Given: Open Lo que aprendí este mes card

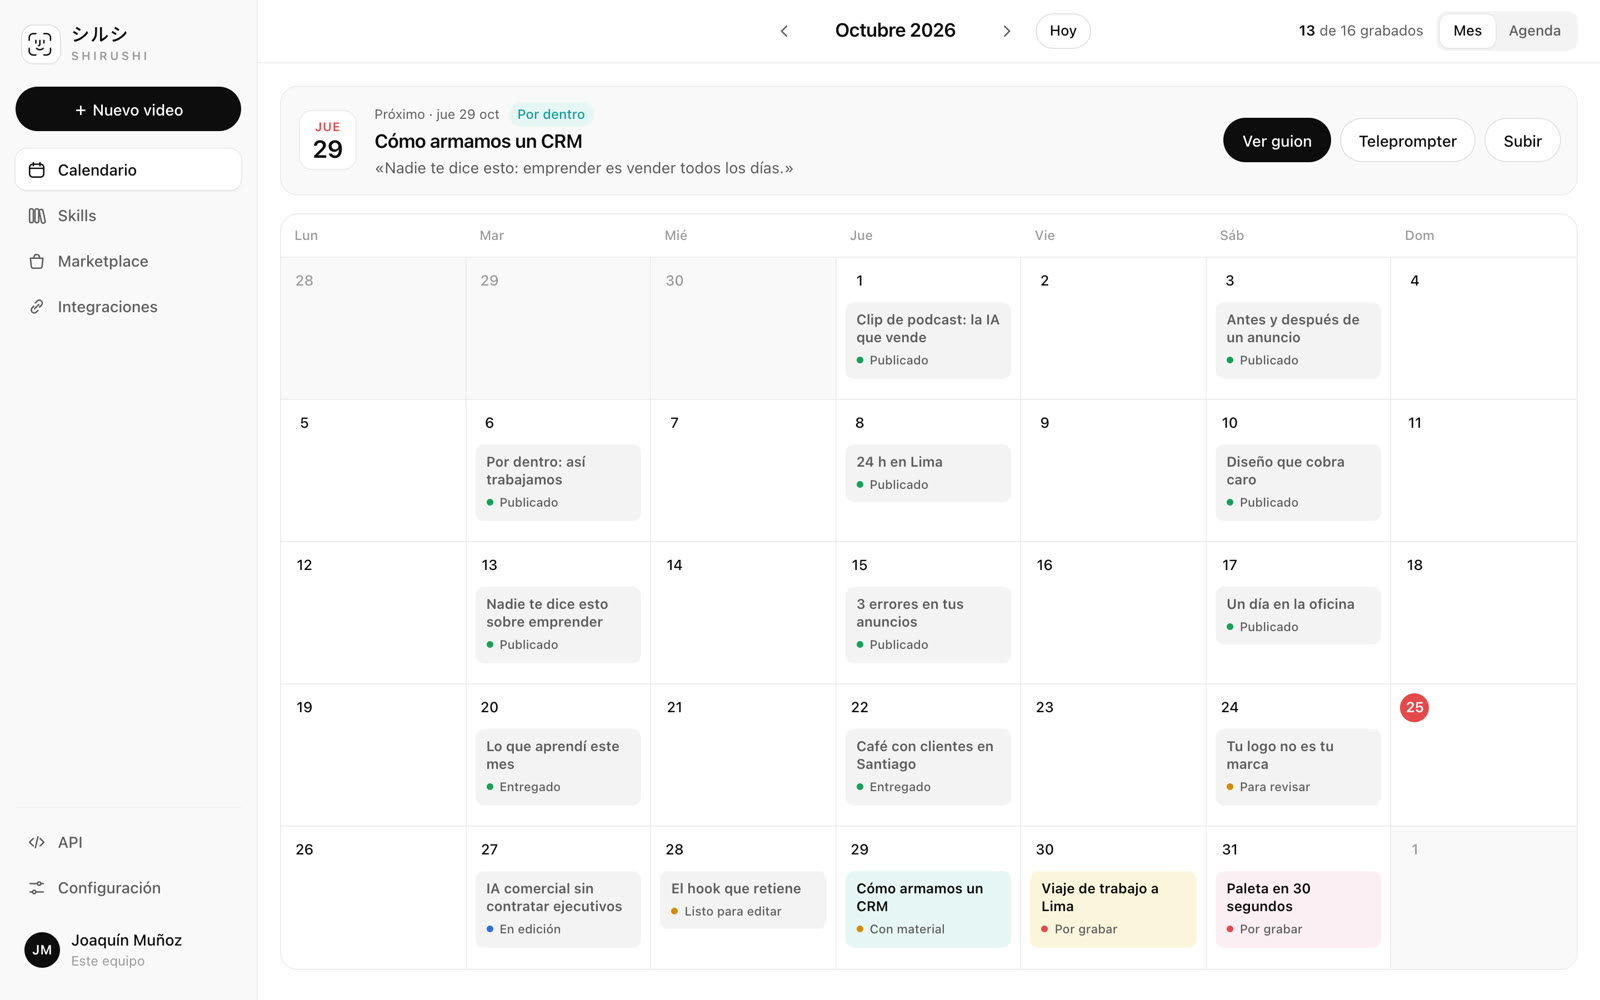Looking at the screenshot, I should (x=558, y=766).
